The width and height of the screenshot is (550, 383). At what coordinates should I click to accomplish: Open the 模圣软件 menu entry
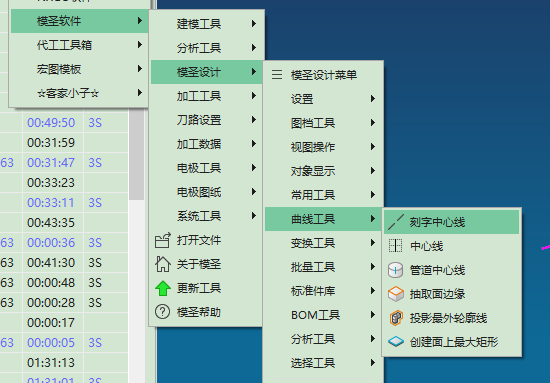pyautogui.click(x=80, y=21)
